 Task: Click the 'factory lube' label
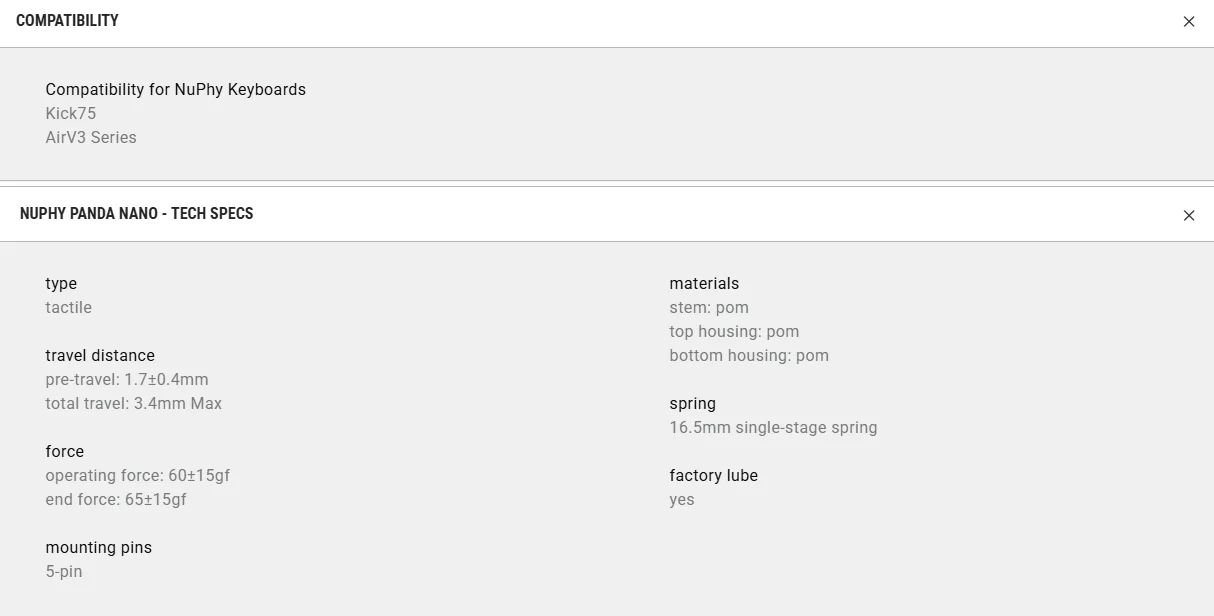tap(714, 475)
